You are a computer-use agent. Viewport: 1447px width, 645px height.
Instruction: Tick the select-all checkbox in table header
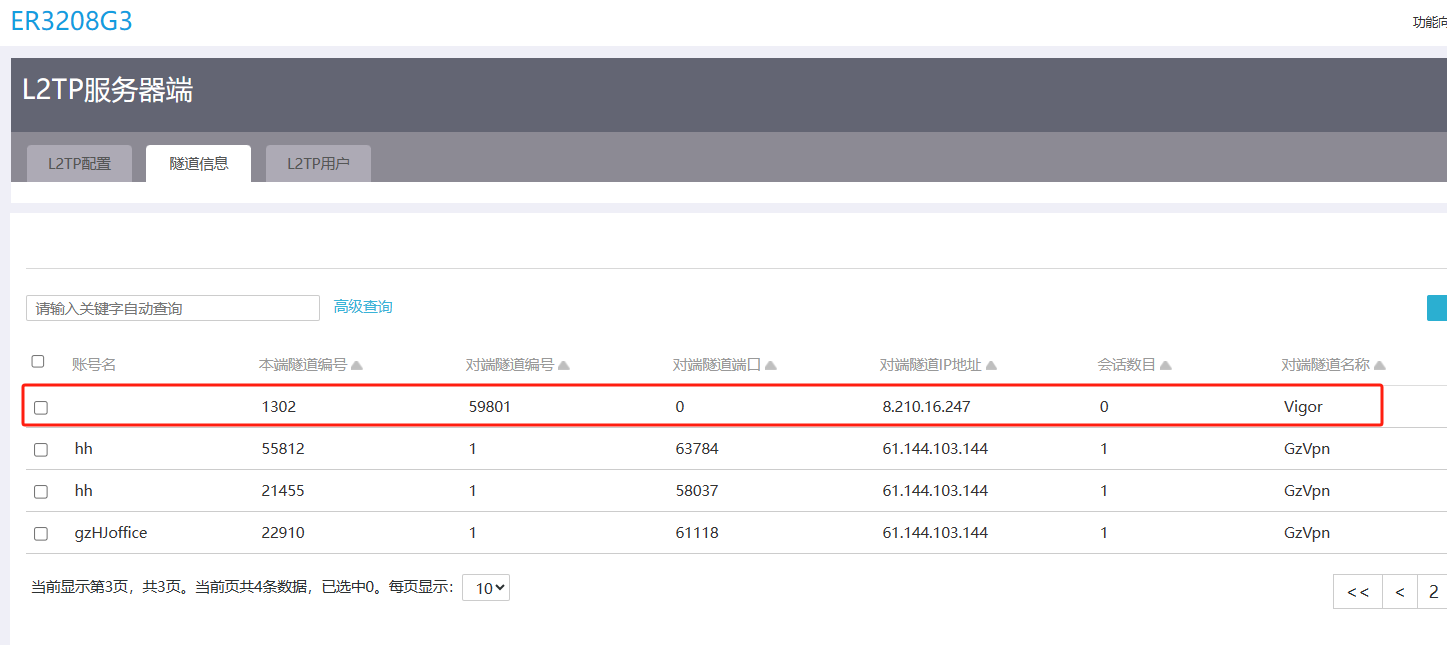[x=38, y=361]
